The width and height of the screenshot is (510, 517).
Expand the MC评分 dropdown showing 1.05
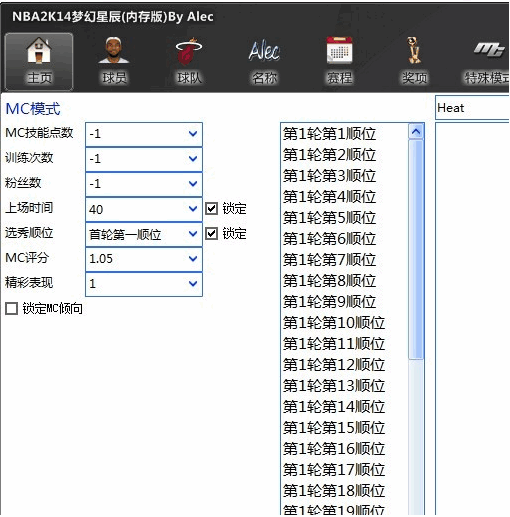[193, 259]
